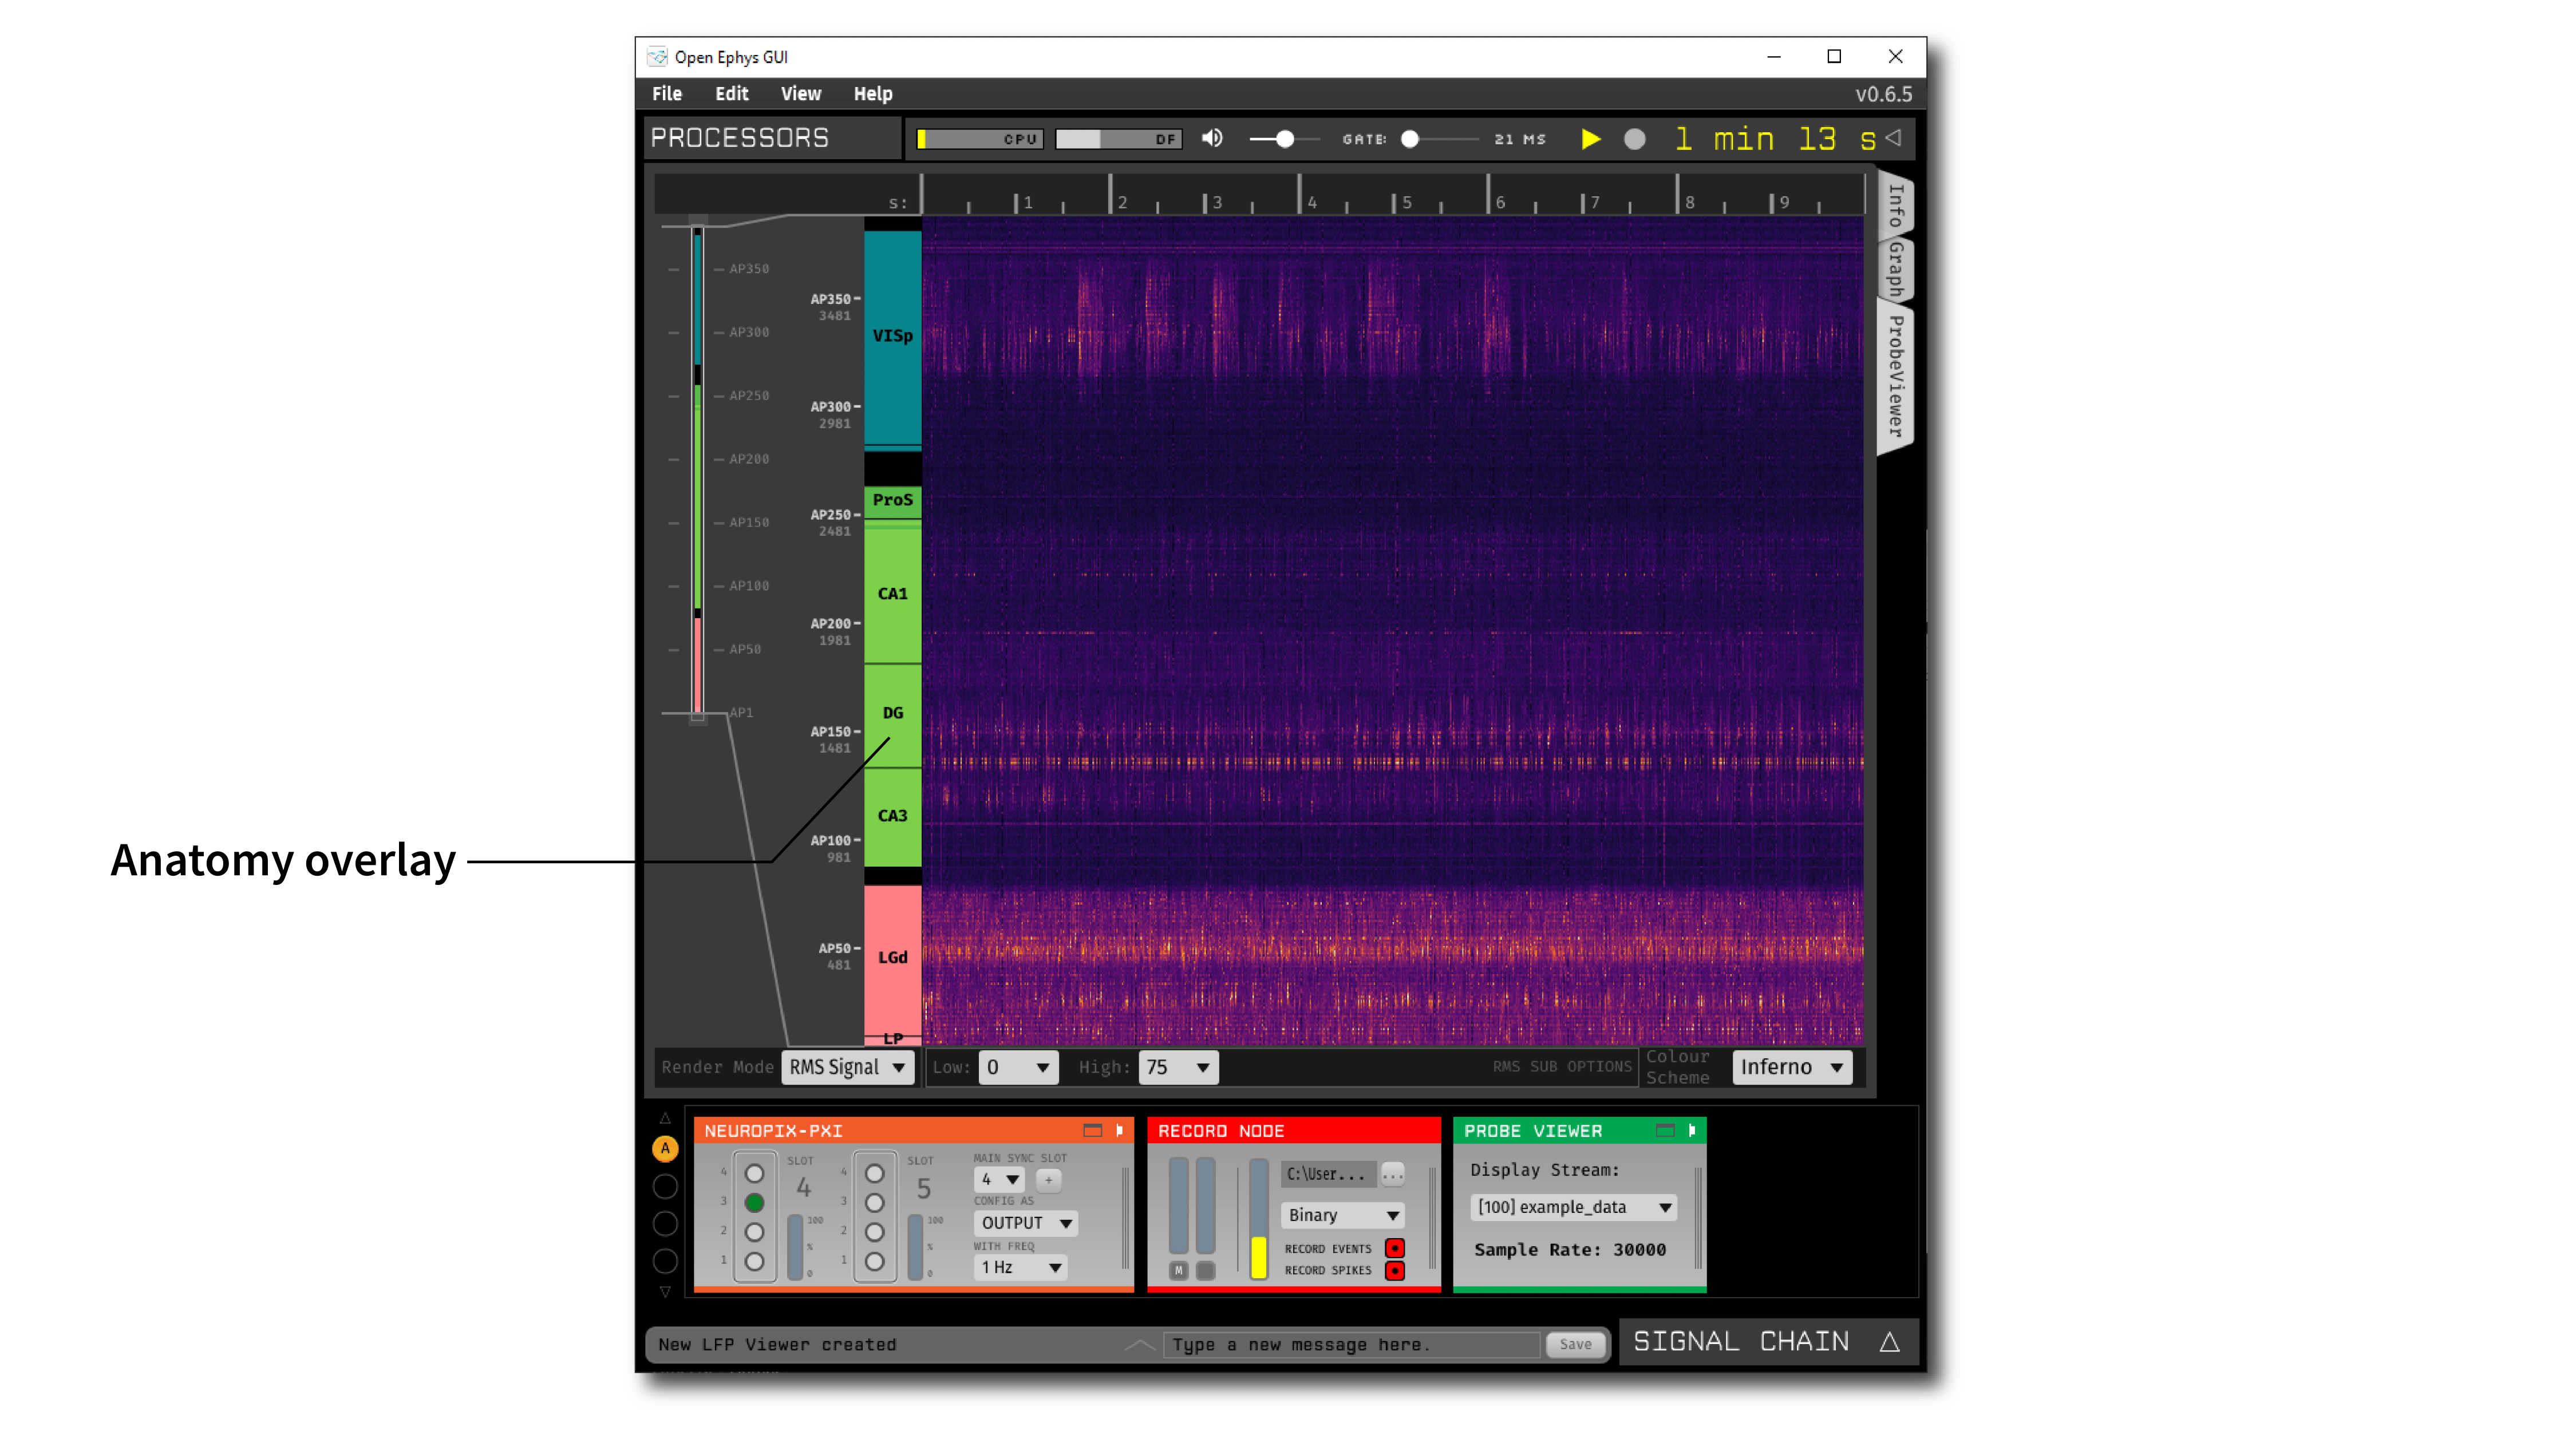Select slot 4 port 3 radio button

754,1202
